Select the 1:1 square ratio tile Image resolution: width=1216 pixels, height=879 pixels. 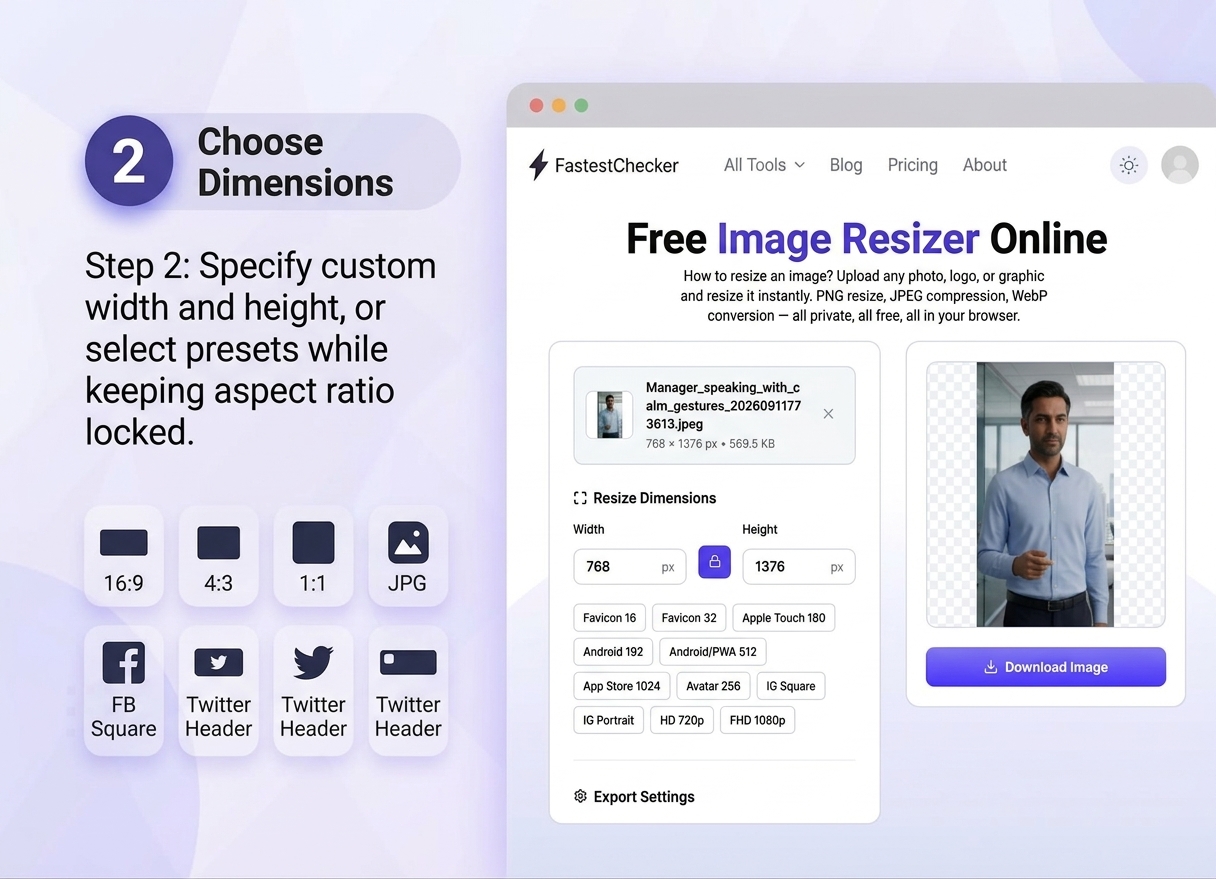click(313, 556)
